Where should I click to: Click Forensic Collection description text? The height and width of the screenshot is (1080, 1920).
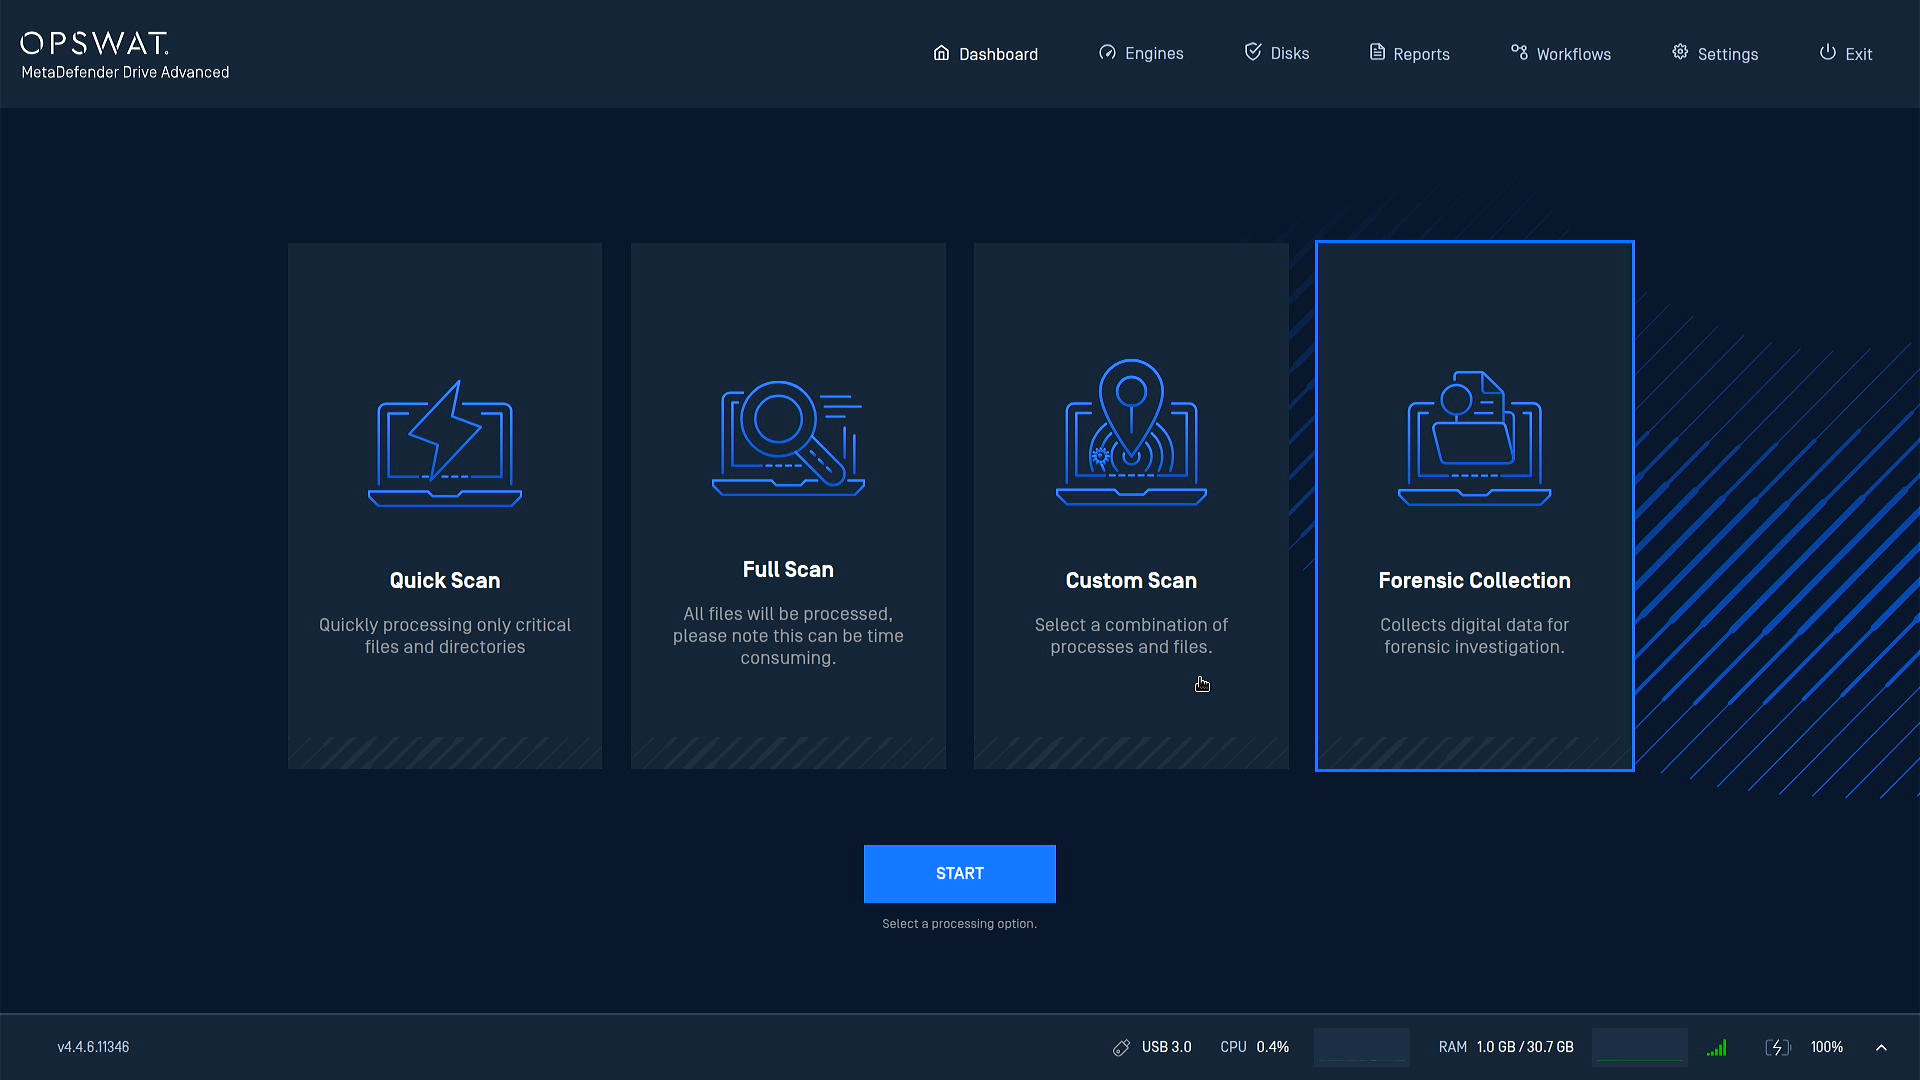pos(1474,636)
